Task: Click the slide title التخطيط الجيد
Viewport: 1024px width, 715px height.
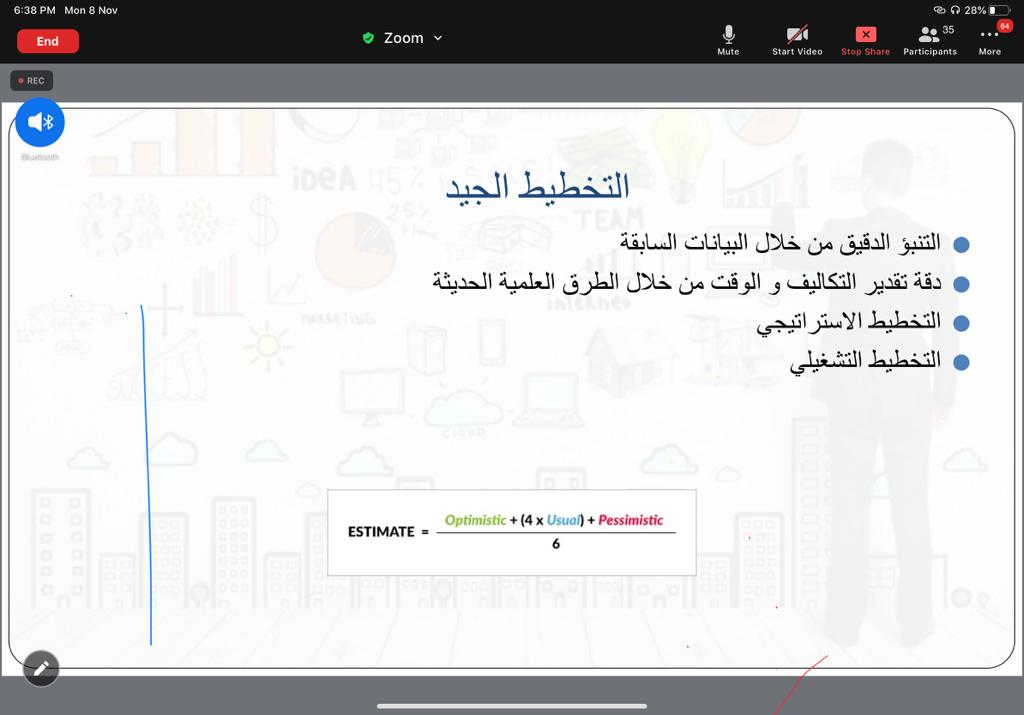Action: 538,186
